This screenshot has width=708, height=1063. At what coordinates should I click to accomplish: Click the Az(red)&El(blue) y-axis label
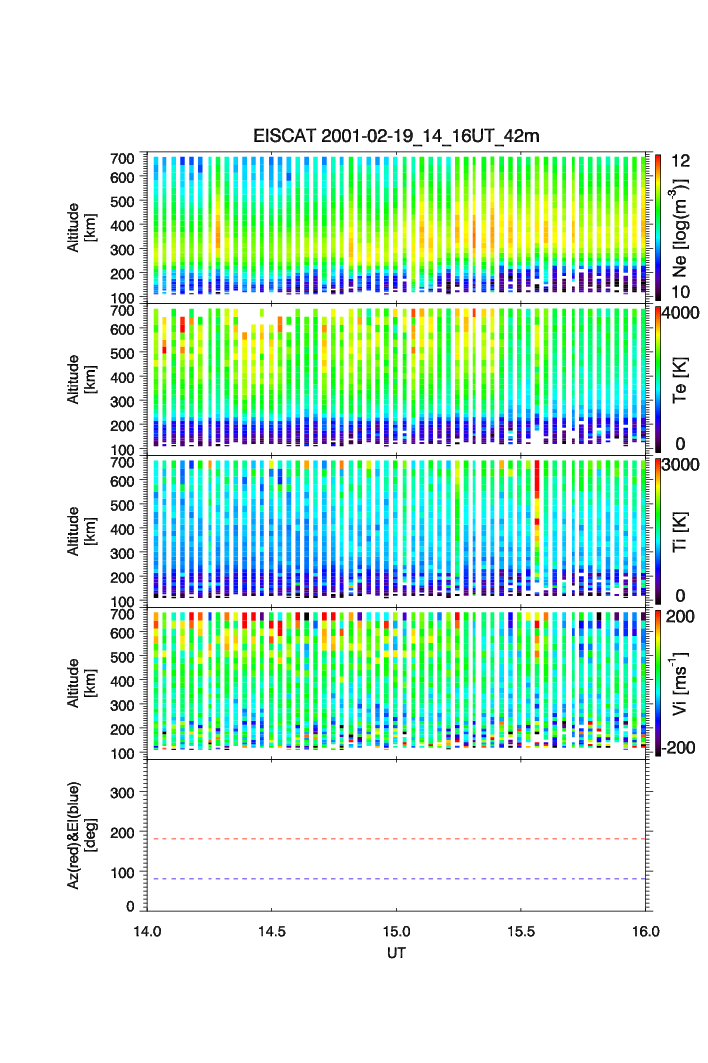pyautogui.click(x=80, y=835)
